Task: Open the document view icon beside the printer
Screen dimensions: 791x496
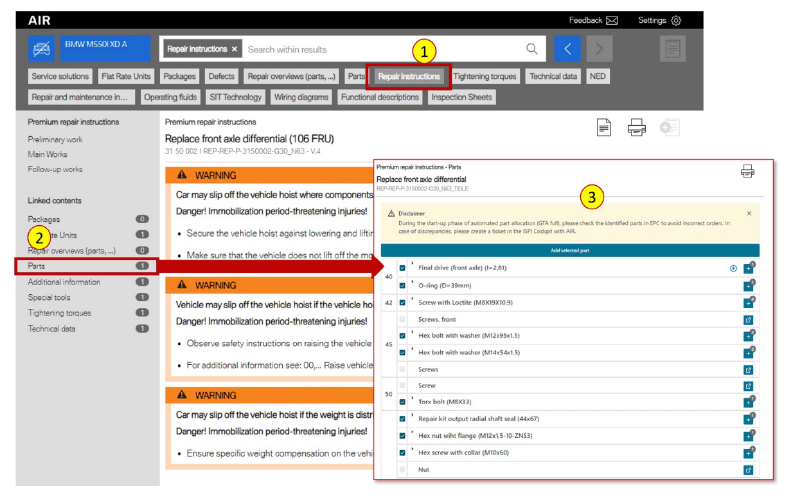Action: click(604, 127)
